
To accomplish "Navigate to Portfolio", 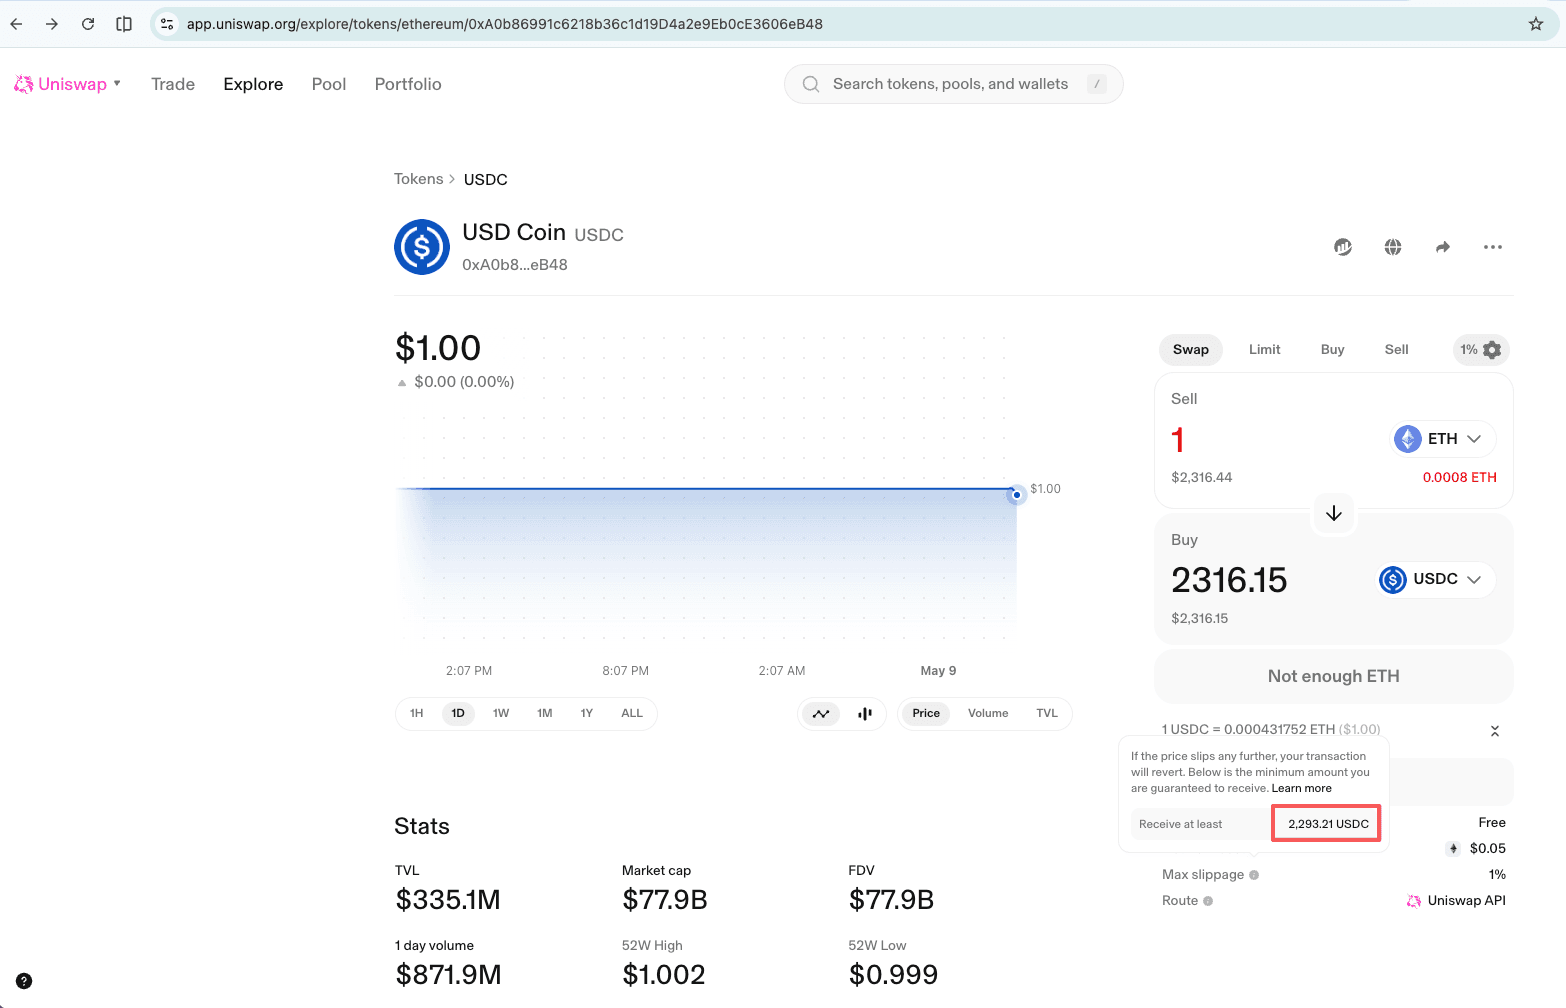I will pyautogui.click(x=408, y=84).
